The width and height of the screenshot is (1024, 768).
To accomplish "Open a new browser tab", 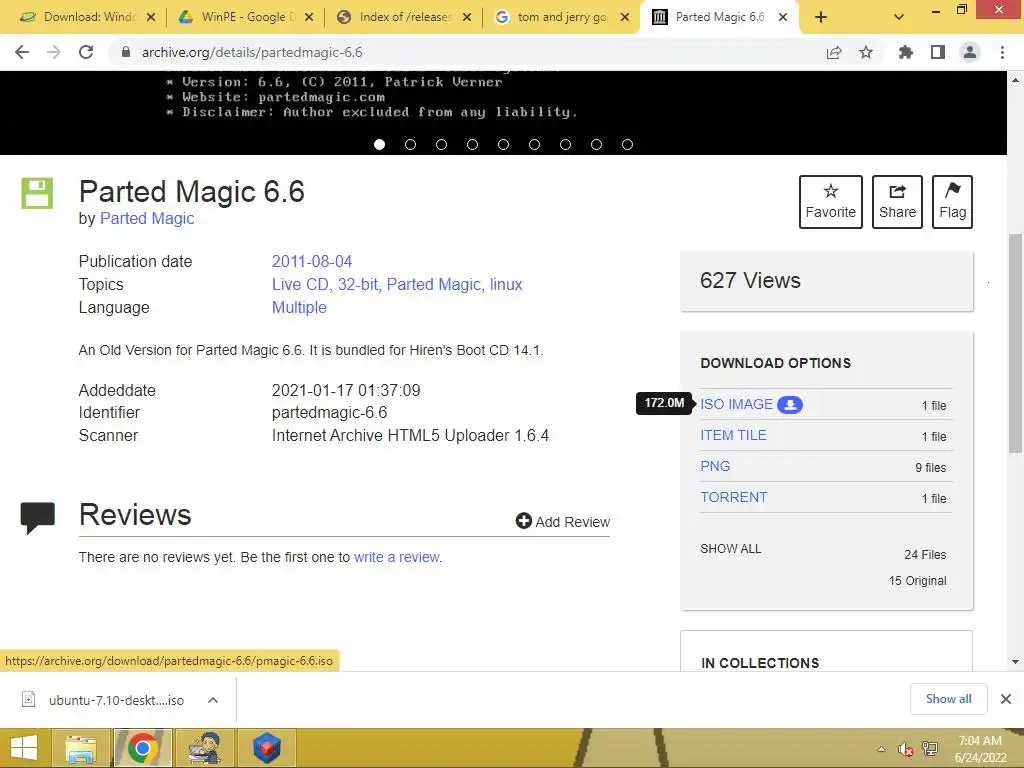I will 821,18.
